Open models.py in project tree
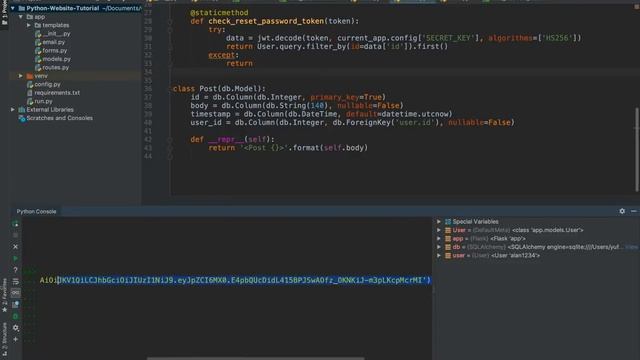Viewport: 640px width, 360px height. (53, 59)
